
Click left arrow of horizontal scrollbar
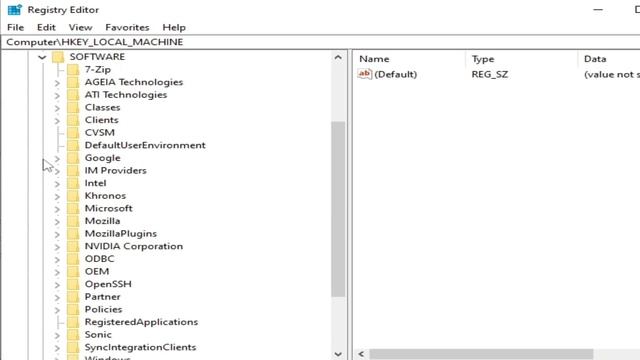click(361, 354)
